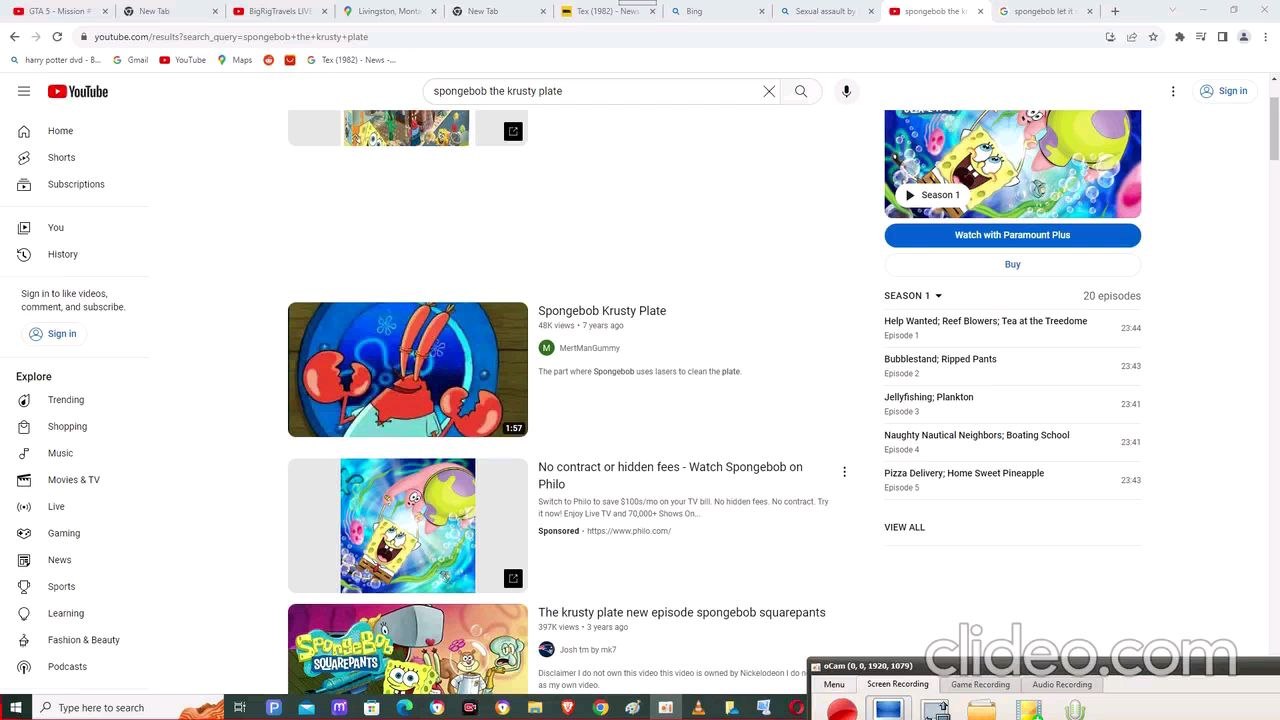1280x720 pixels.
Task: Click Watch with Paramount Plus
Action: coord(1012,235)
